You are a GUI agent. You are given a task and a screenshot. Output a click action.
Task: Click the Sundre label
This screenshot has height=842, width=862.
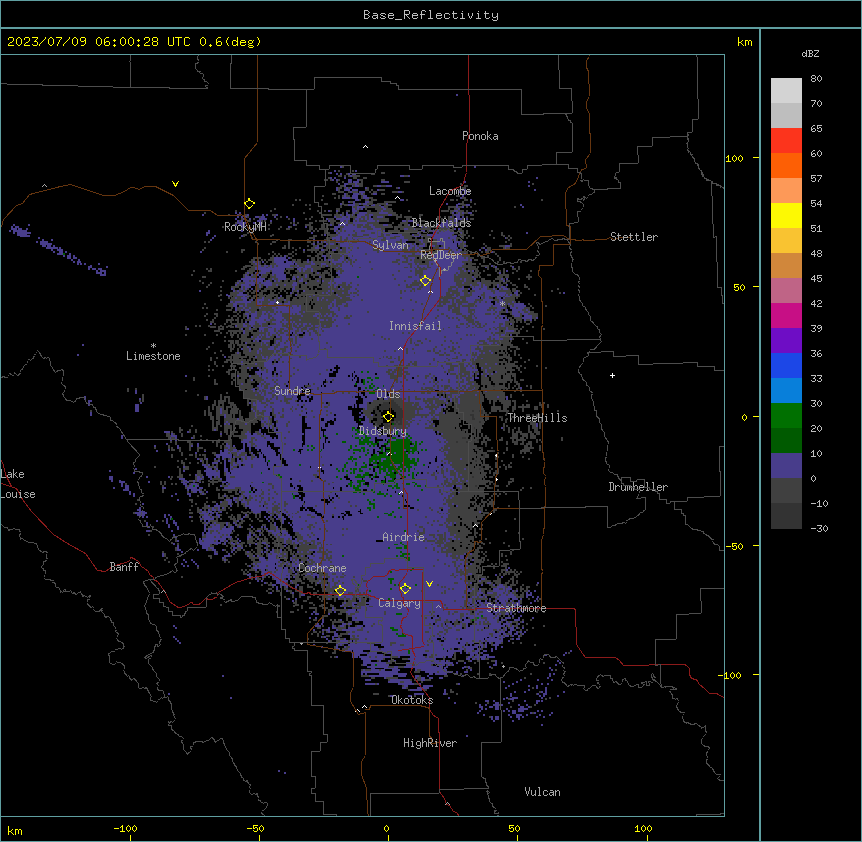point(292,391)
